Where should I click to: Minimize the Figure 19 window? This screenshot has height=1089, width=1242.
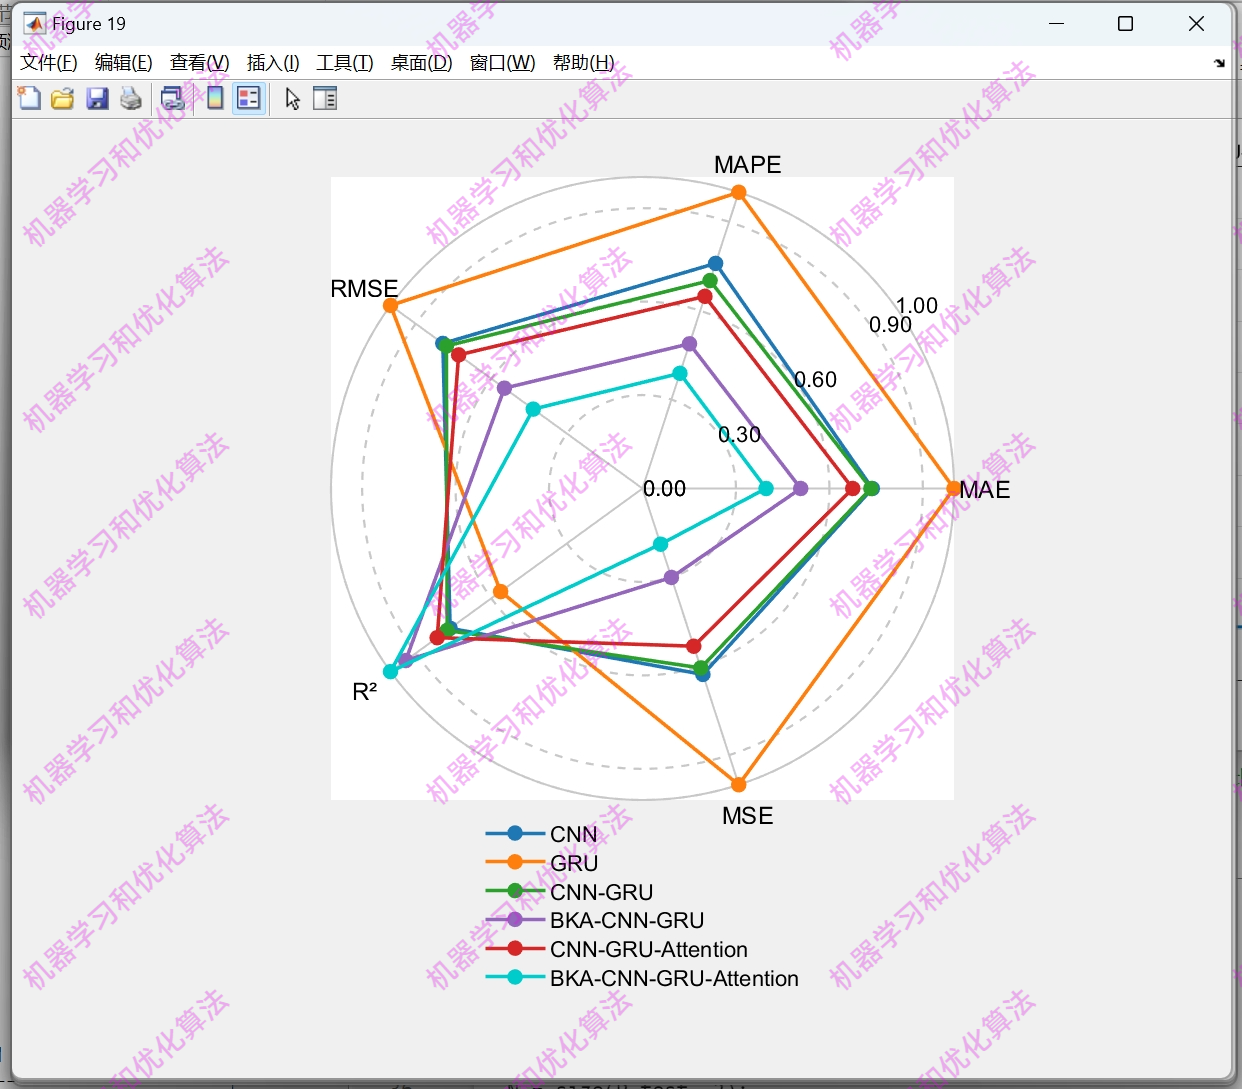click(1056, 24)
